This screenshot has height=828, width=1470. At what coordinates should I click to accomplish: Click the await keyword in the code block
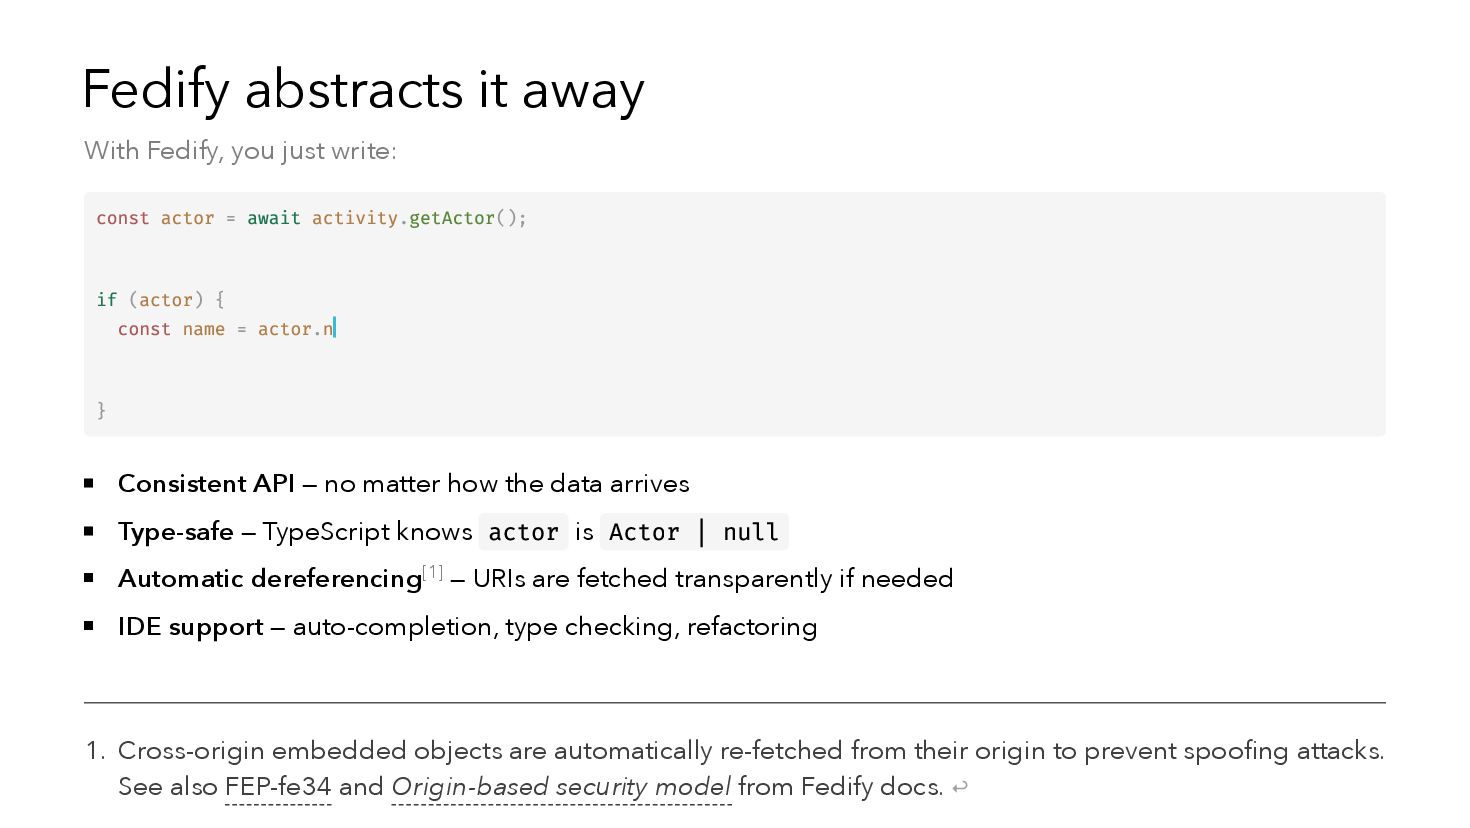tap(273, 218)
